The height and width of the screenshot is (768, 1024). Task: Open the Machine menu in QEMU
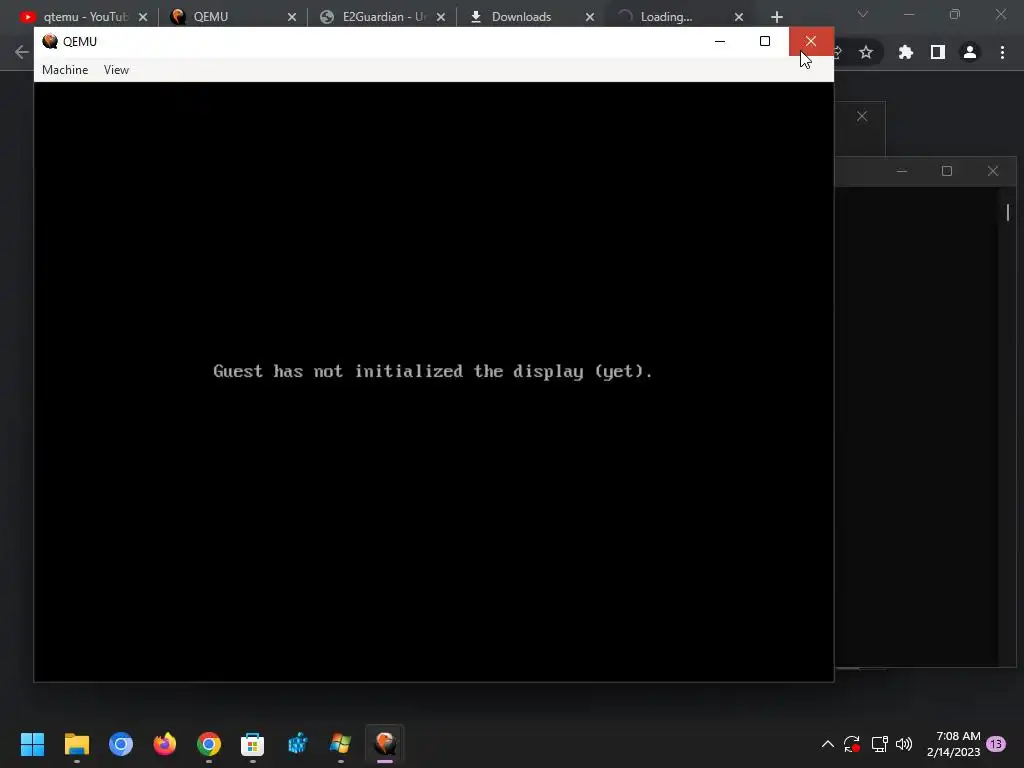pos(65,70)
